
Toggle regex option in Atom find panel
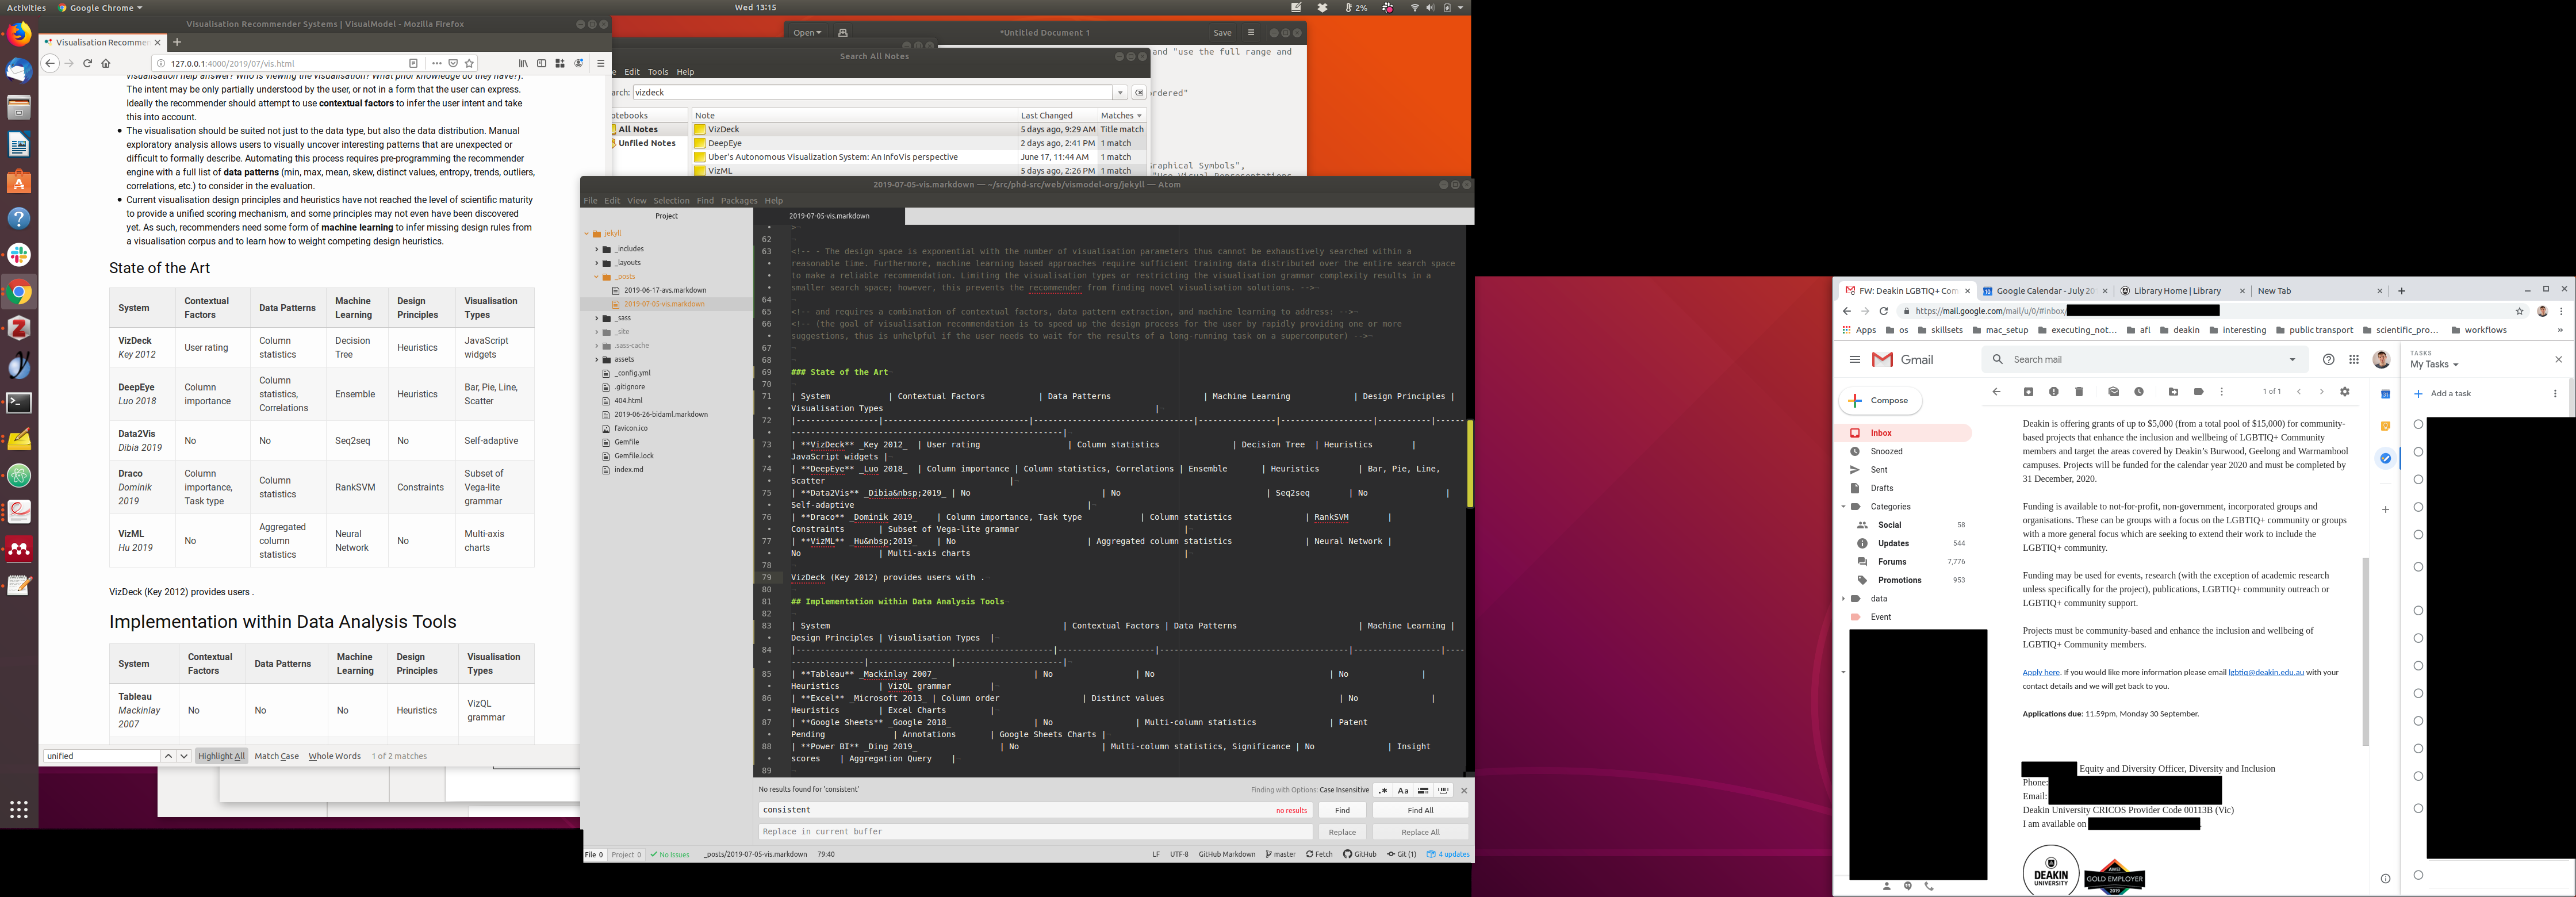1383,790
